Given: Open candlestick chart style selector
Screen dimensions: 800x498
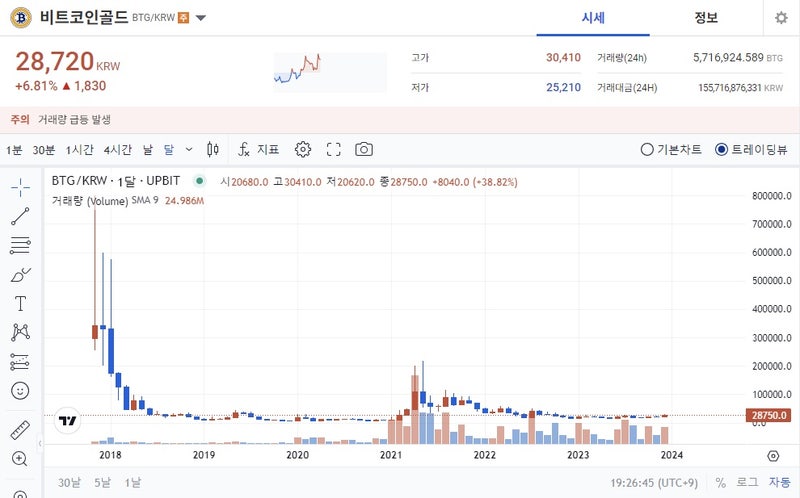Looking at the screenshot, I should pyautogui.click(x=213, y=150).
